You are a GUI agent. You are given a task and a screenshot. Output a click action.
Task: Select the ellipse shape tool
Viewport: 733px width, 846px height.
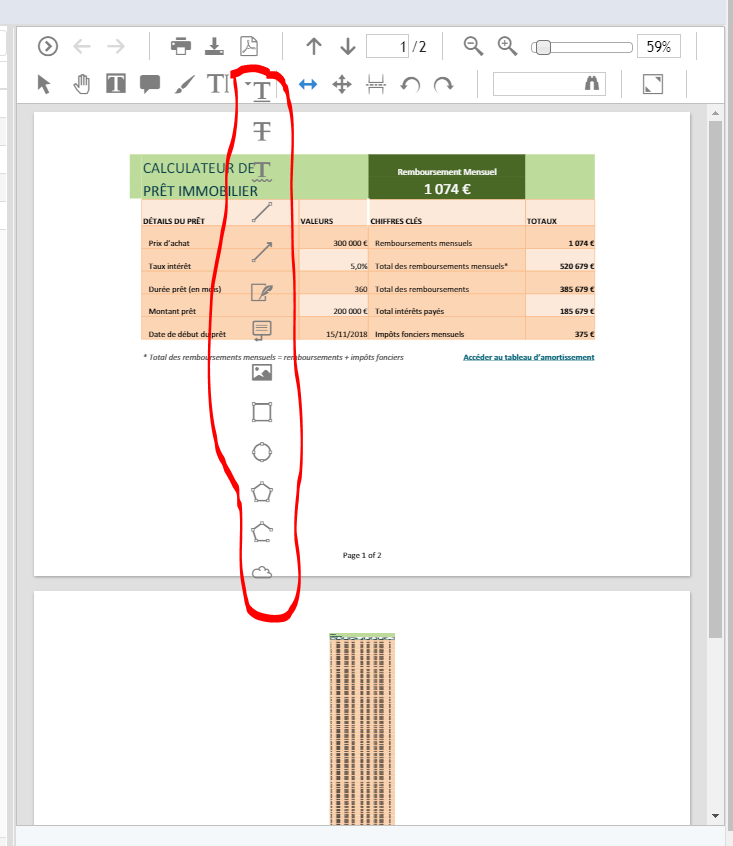(x=262, y=452)
